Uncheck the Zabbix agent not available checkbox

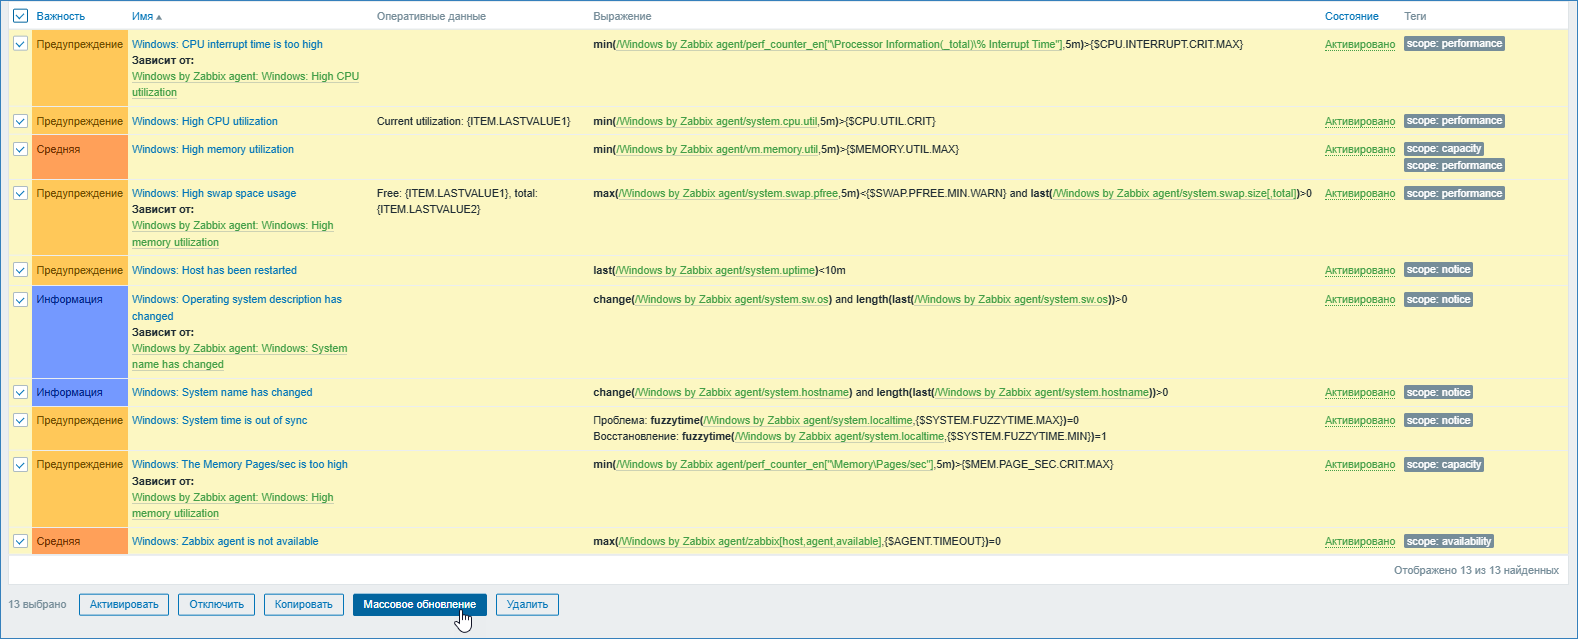click(20, 541)
